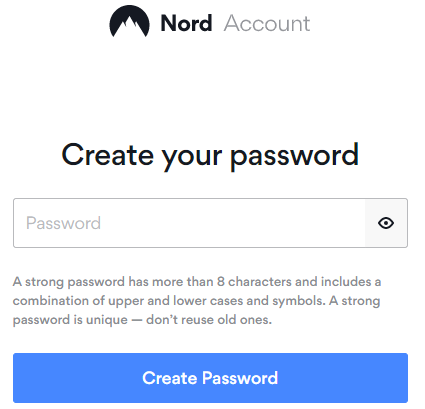Focus the Password input field
Image resolution: width=425 pixels, height=409 pixels.
tap(210, 223)
